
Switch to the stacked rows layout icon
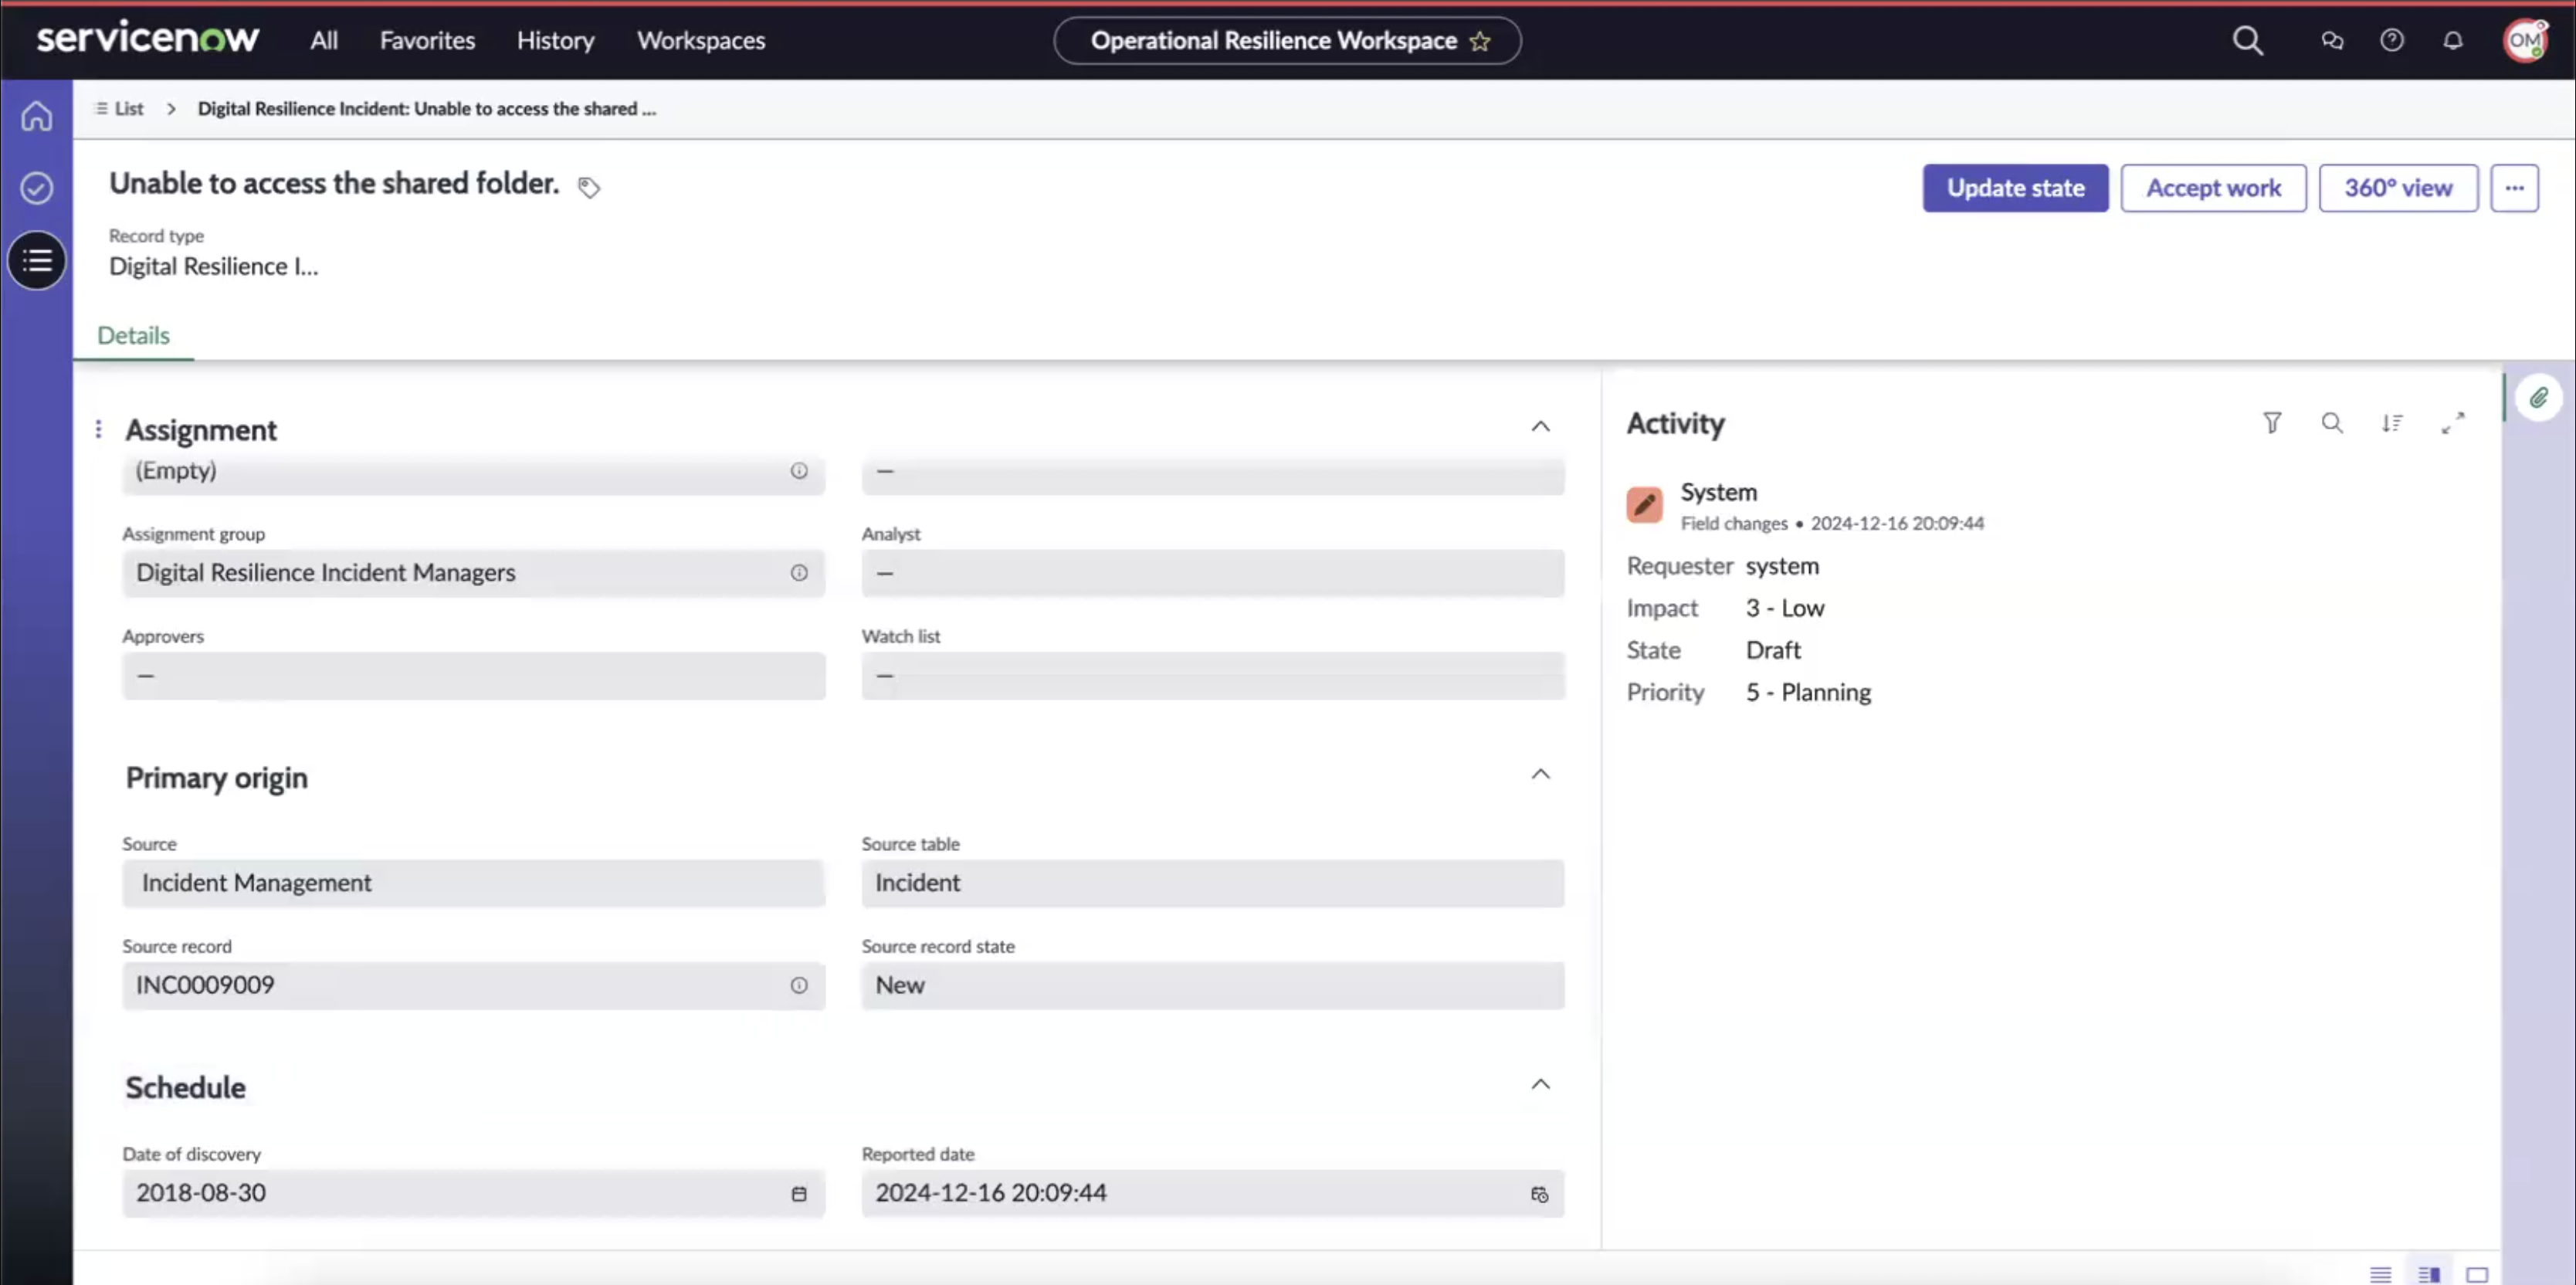click(2380, 1274)
